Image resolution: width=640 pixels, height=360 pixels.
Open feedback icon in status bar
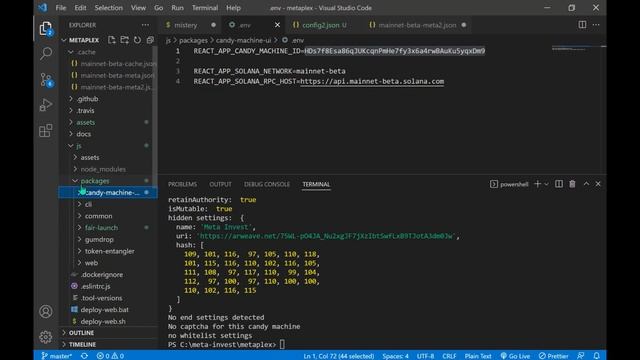(x=580, y=356)
